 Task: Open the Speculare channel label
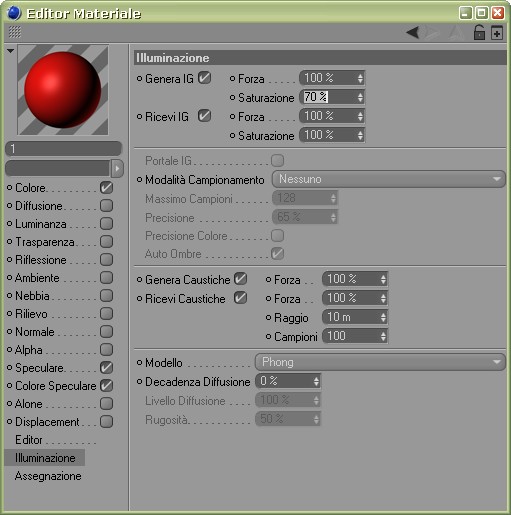[x=39, y=368]
